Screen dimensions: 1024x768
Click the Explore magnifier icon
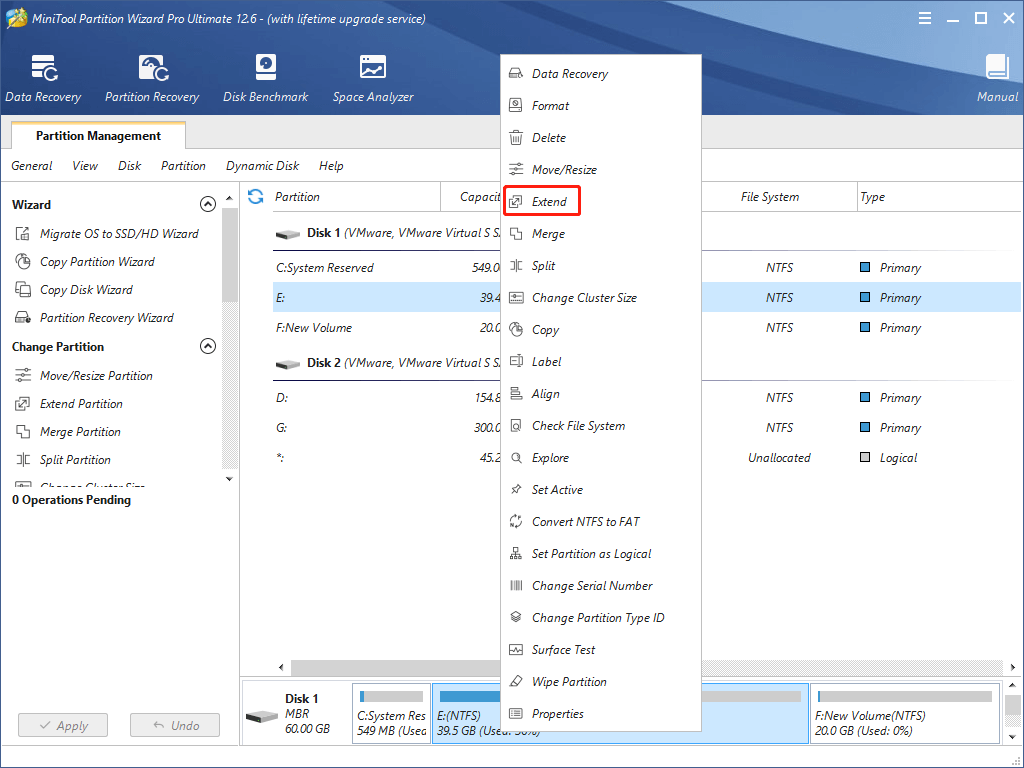[x=516, y=458]
